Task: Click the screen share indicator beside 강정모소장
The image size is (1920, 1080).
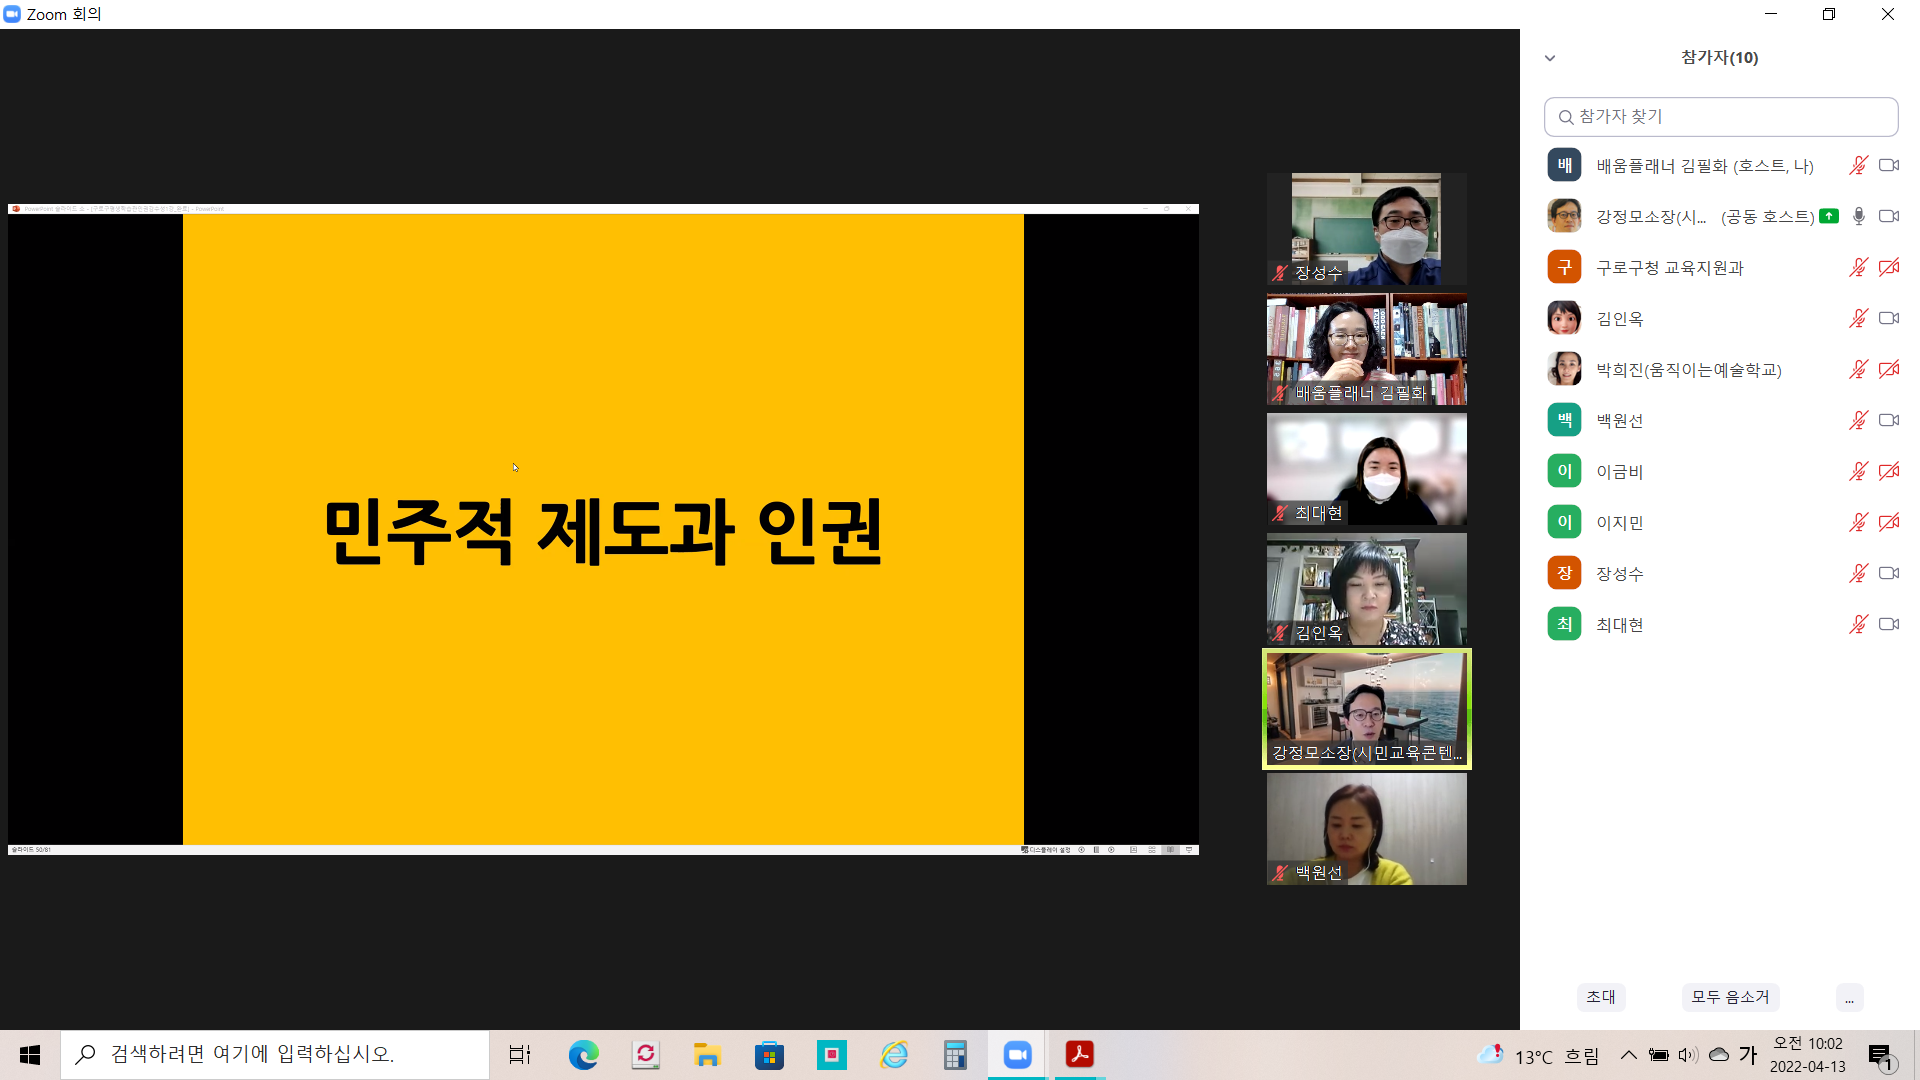Action: pyautogui.click(x=1829, y=216)
